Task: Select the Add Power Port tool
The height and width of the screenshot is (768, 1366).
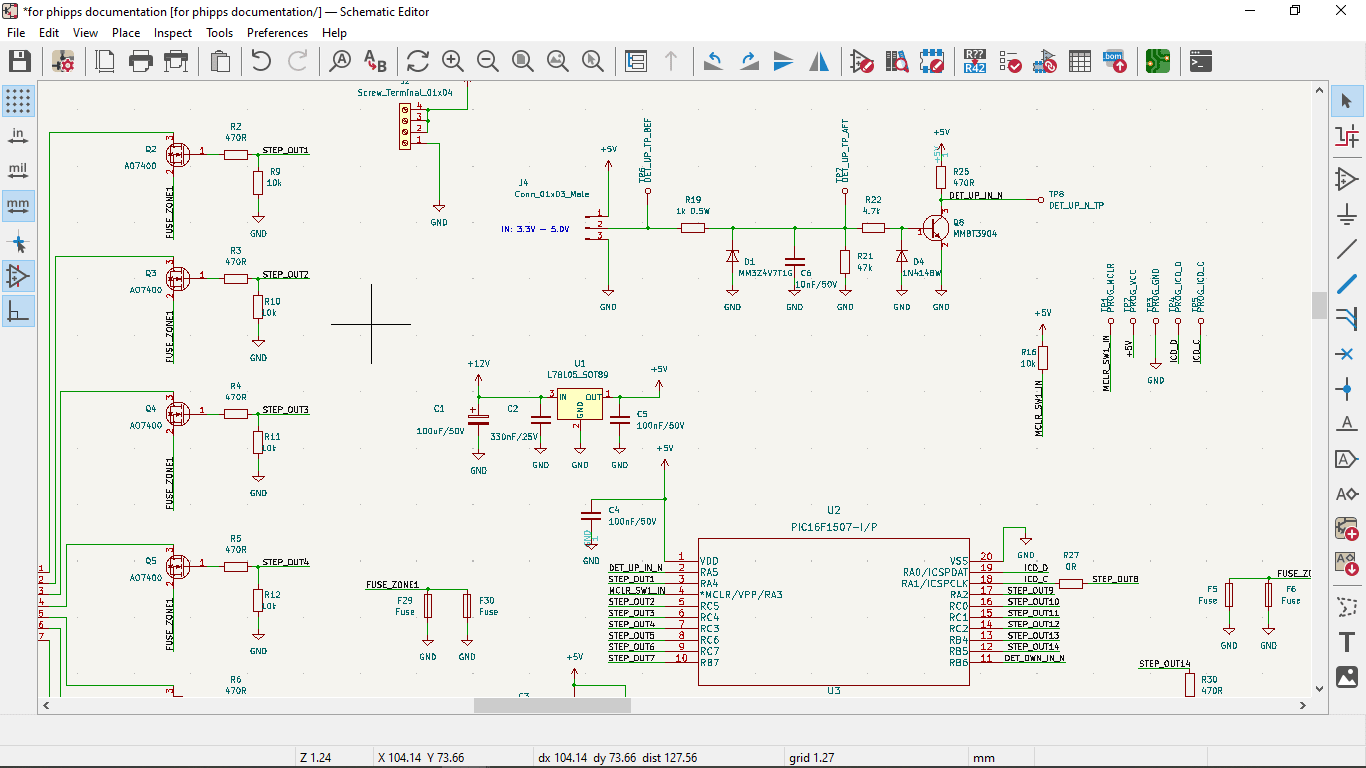Action: (1346, 214)
